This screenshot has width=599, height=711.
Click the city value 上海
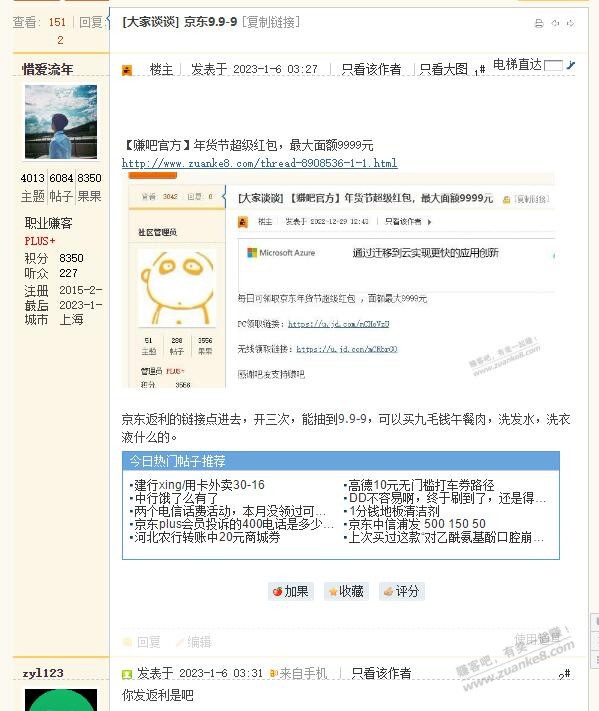pos(72,320)
